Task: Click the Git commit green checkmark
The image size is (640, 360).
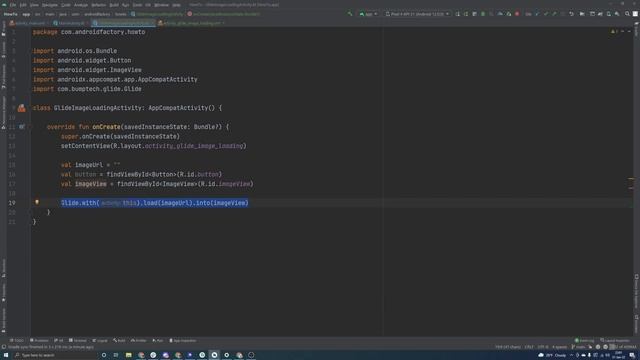Action: click(x=546, y=14)
